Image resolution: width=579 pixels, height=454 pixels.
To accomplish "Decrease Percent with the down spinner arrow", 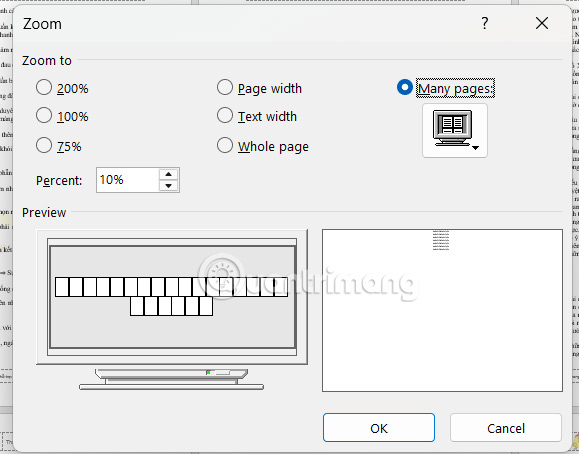I will click(168, 186).
